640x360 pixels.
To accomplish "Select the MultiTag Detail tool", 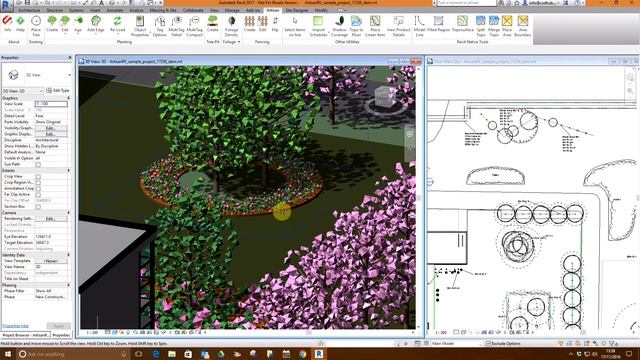I will (x=176, y=26).
